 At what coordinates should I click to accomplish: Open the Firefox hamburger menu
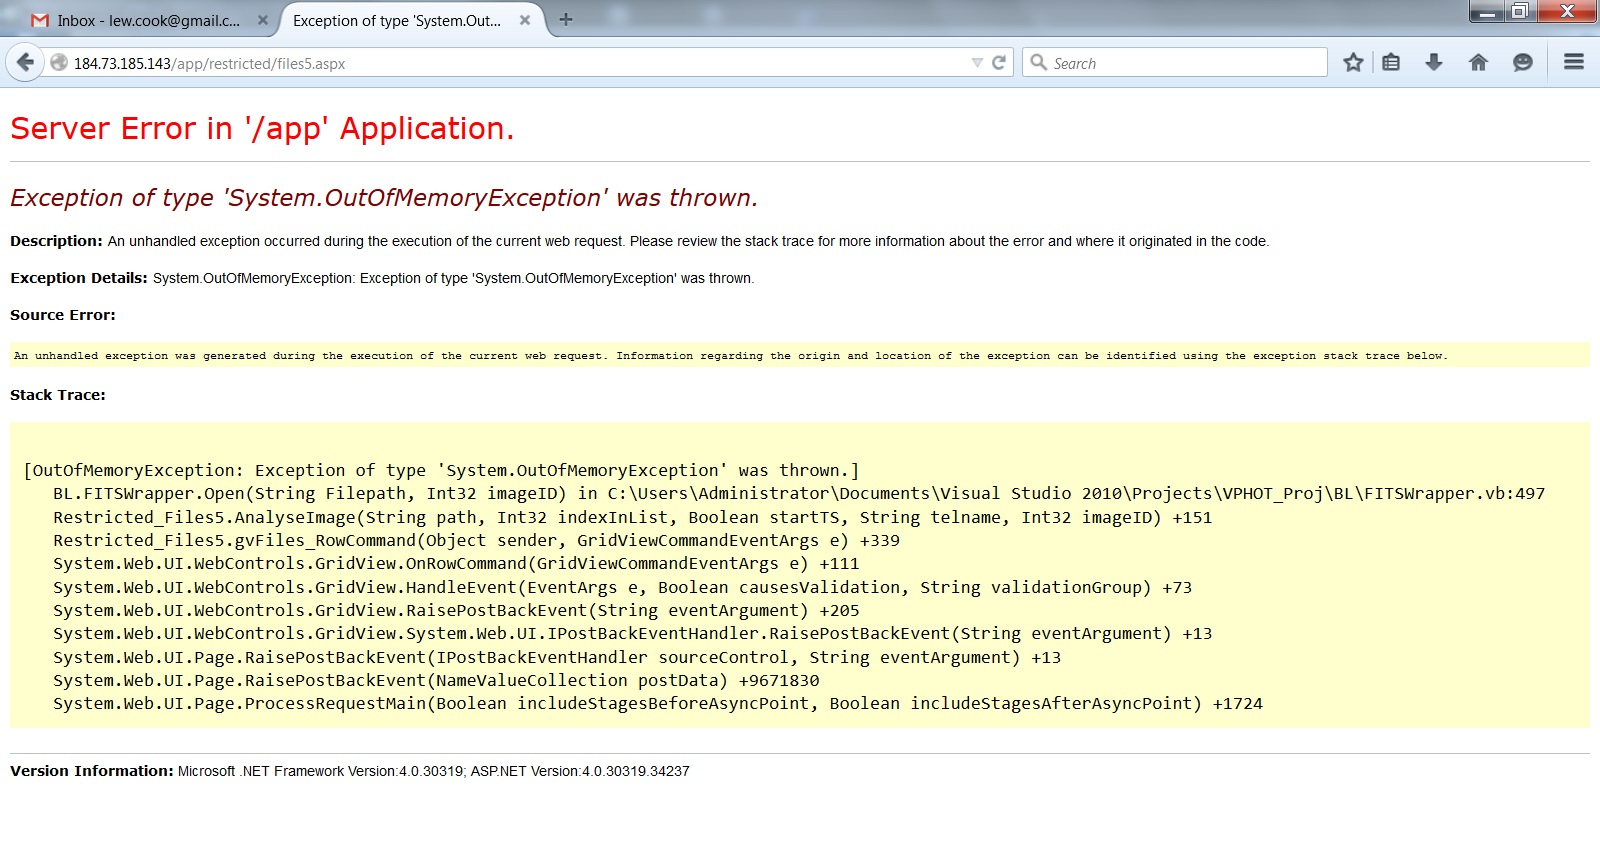(x=1573, y=62)
